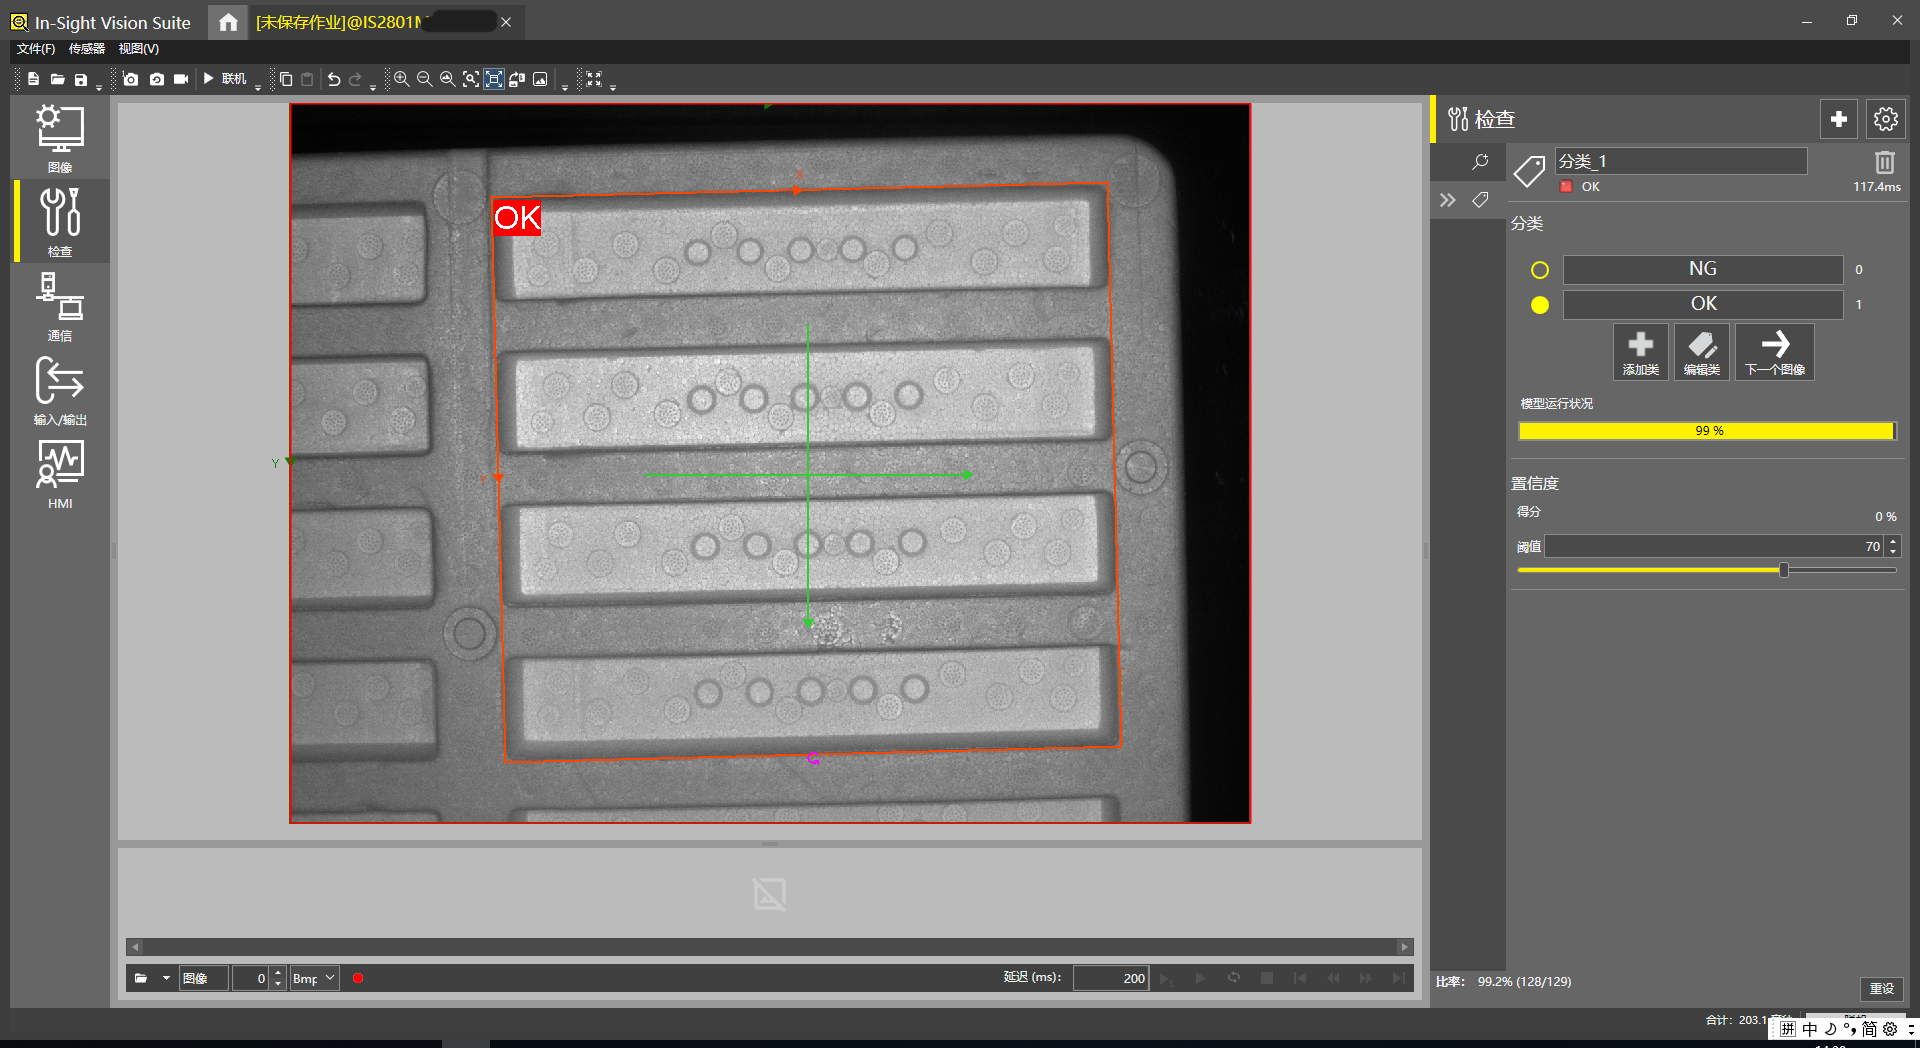Click the NG class label field
Viewport: 1920px width, 1048px height.
[x=1703, y=269]
